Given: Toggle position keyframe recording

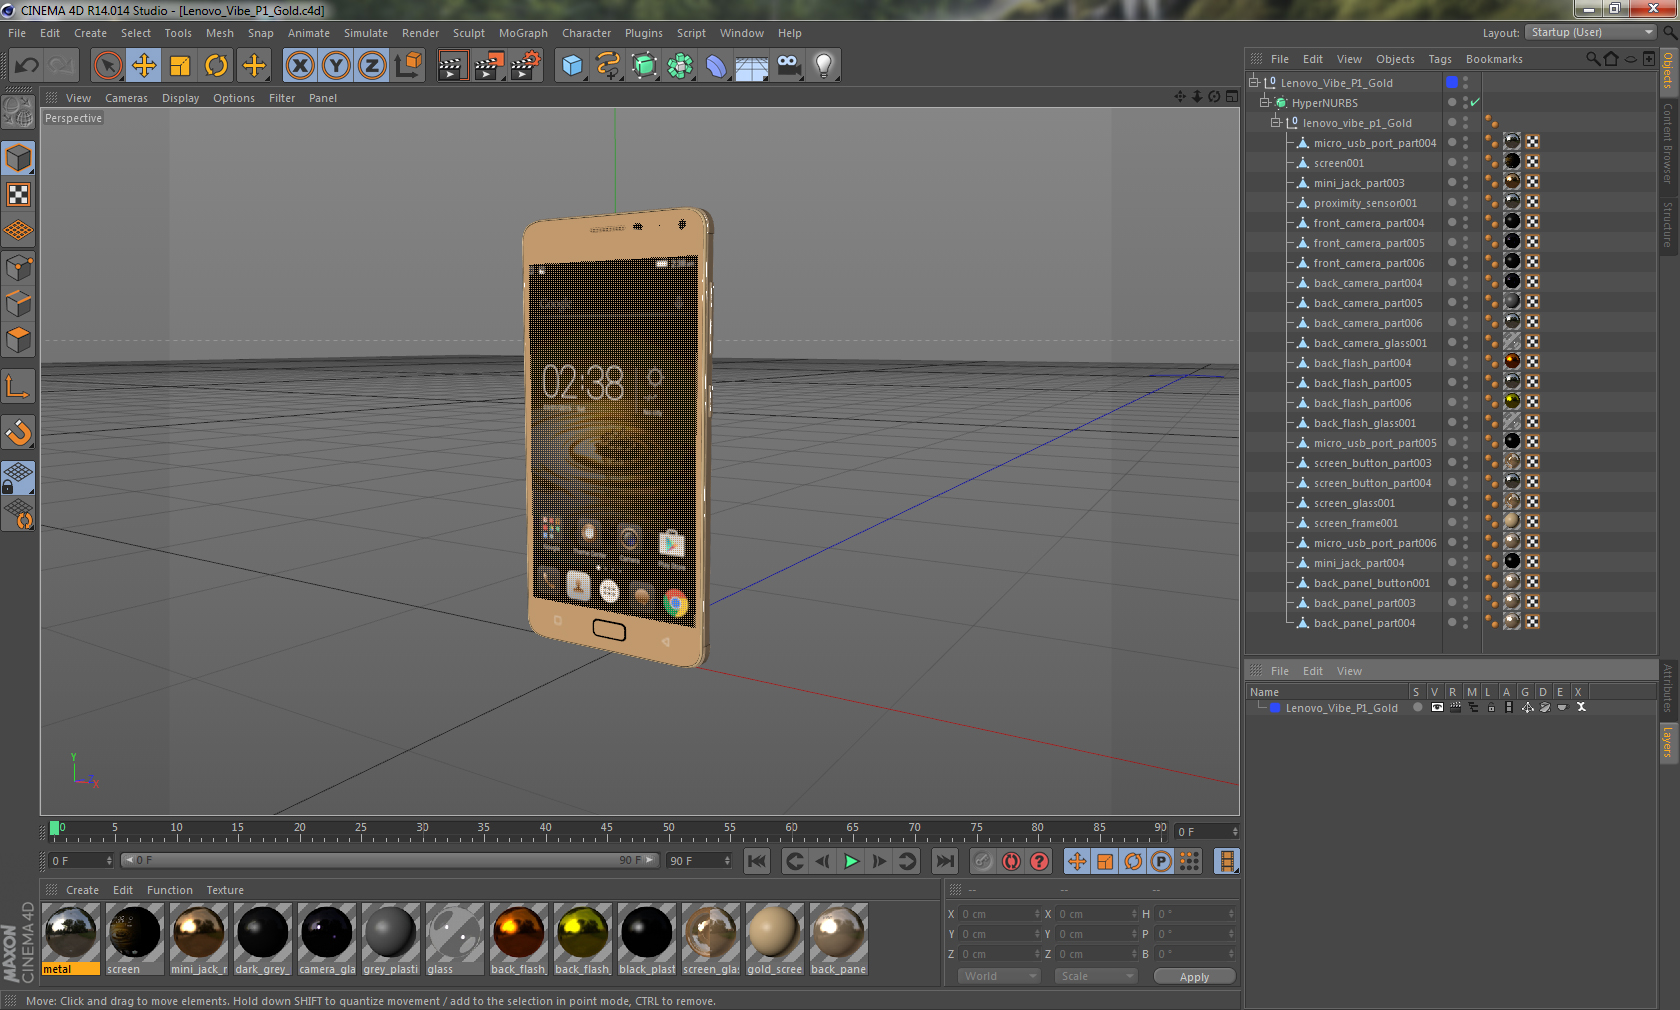Looking at the screenshot, I should (1077, 861).
